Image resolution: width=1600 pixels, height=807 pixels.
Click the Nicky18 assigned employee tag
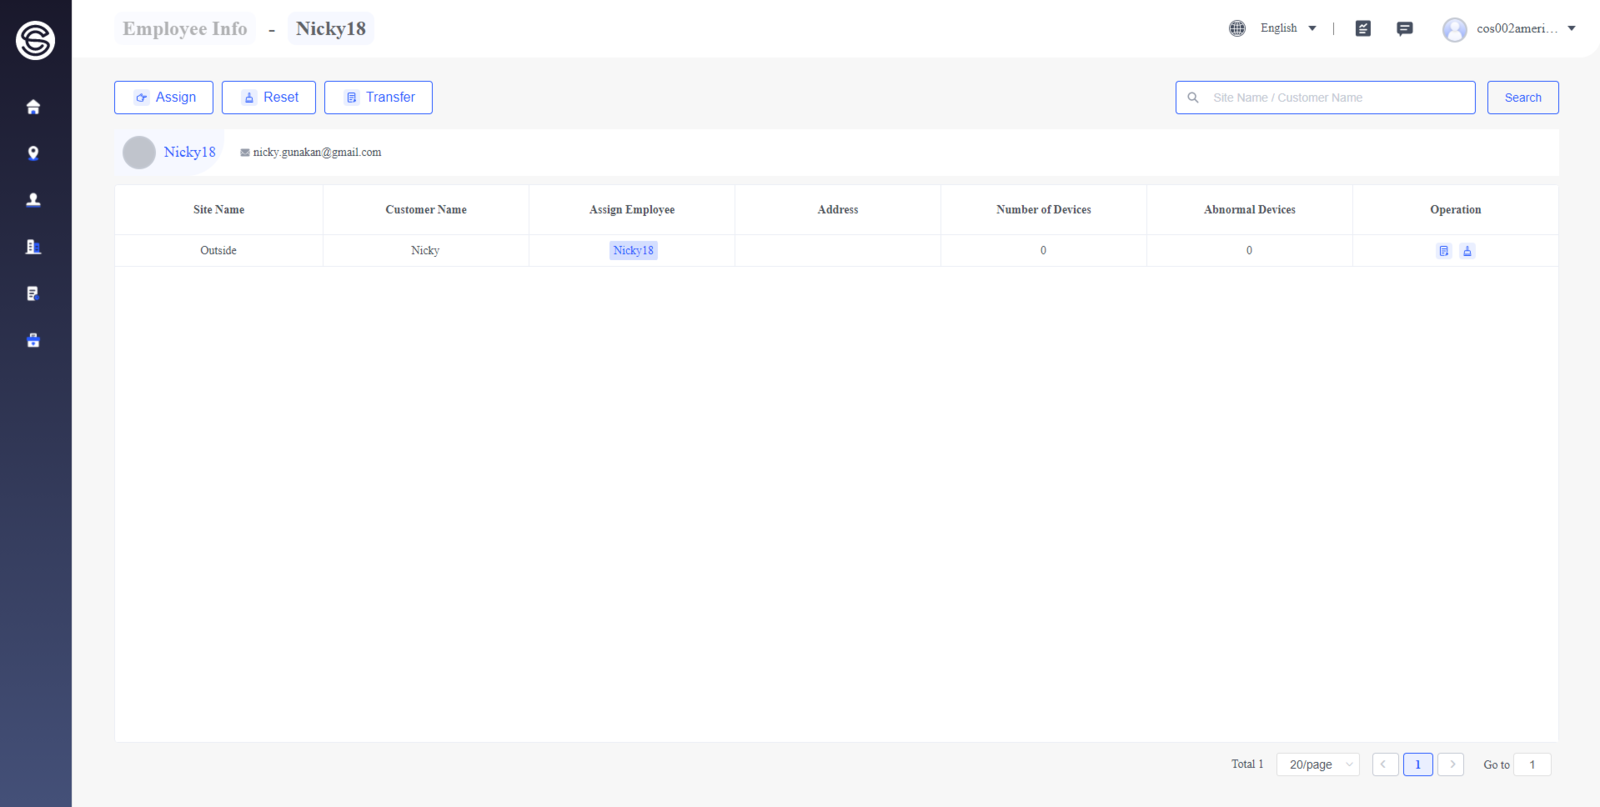point(633,251)
